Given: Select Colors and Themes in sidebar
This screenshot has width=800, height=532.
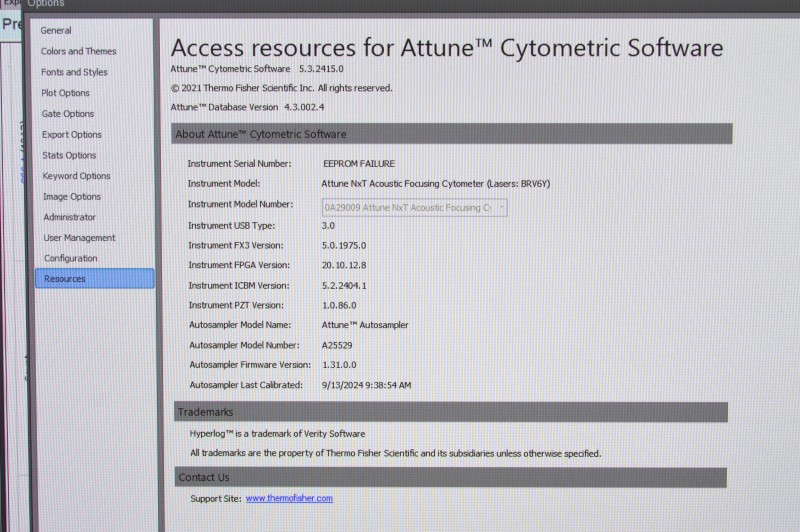Looking at the screenshot, I should [79, 52].
